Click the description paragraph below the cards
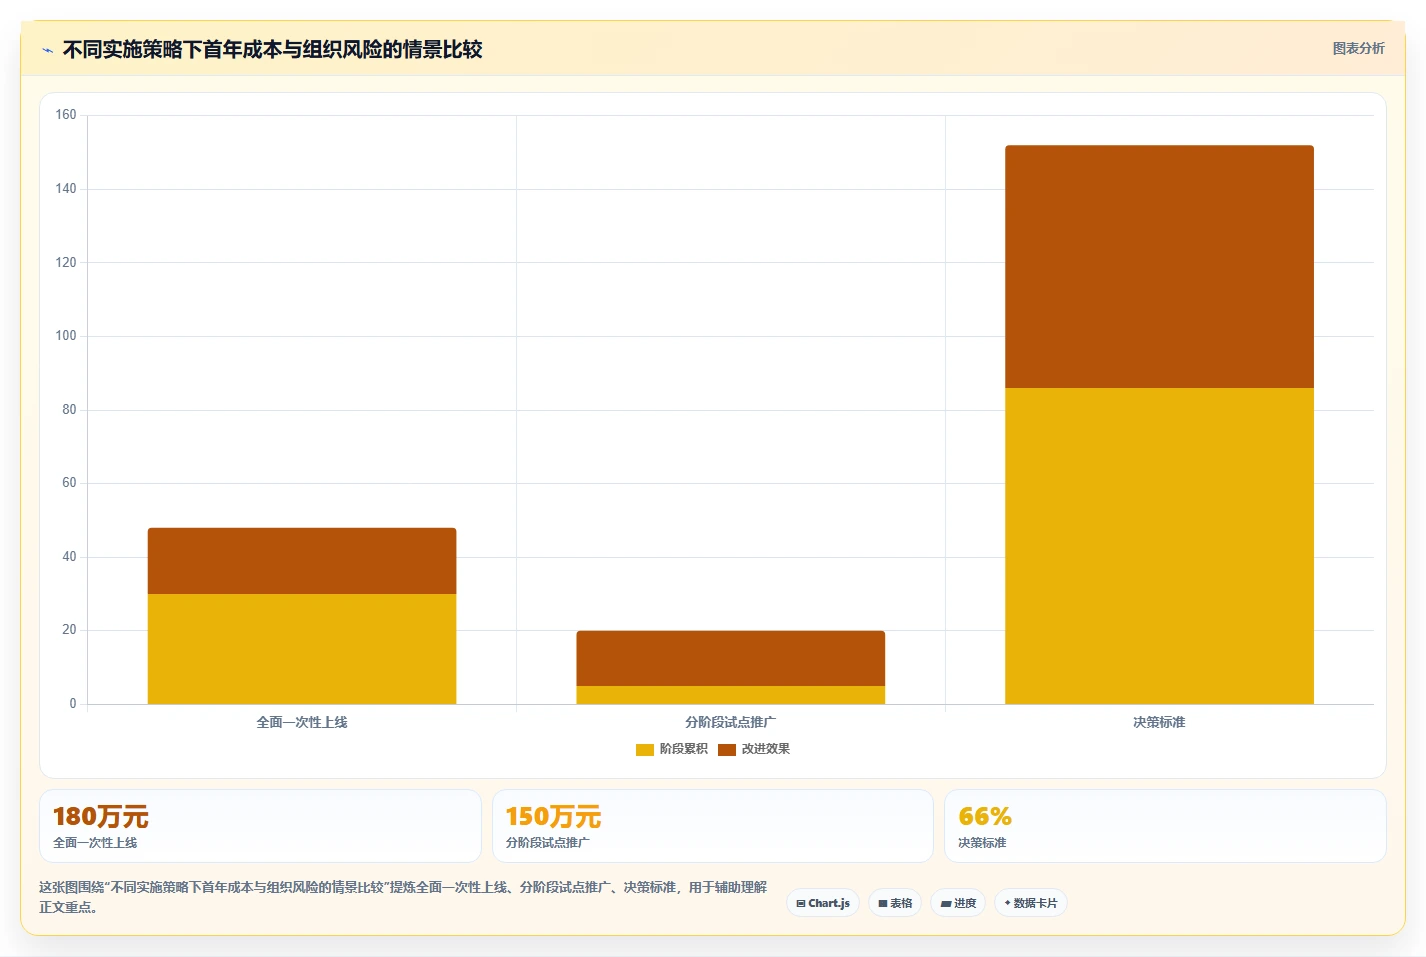The image size is (1426, 957). point(403,897)
